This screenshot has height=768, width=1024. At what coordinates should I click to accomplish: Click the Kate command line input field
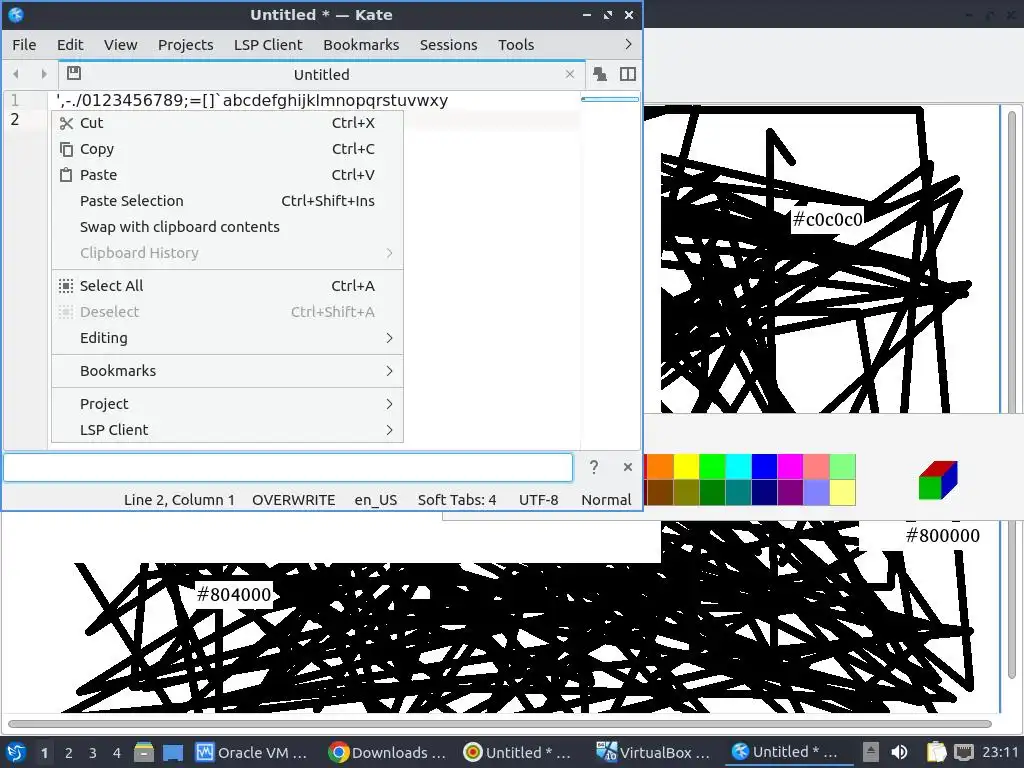(x=288, y=468)
